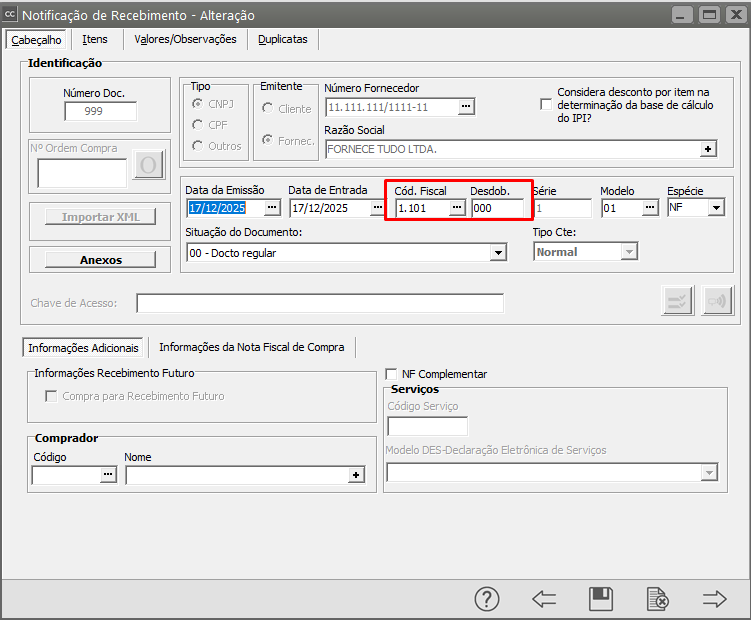This screenshot has height=620, width=751.
Task: Expand the Situação do Documento dropdown
Action: click(498, 253)
